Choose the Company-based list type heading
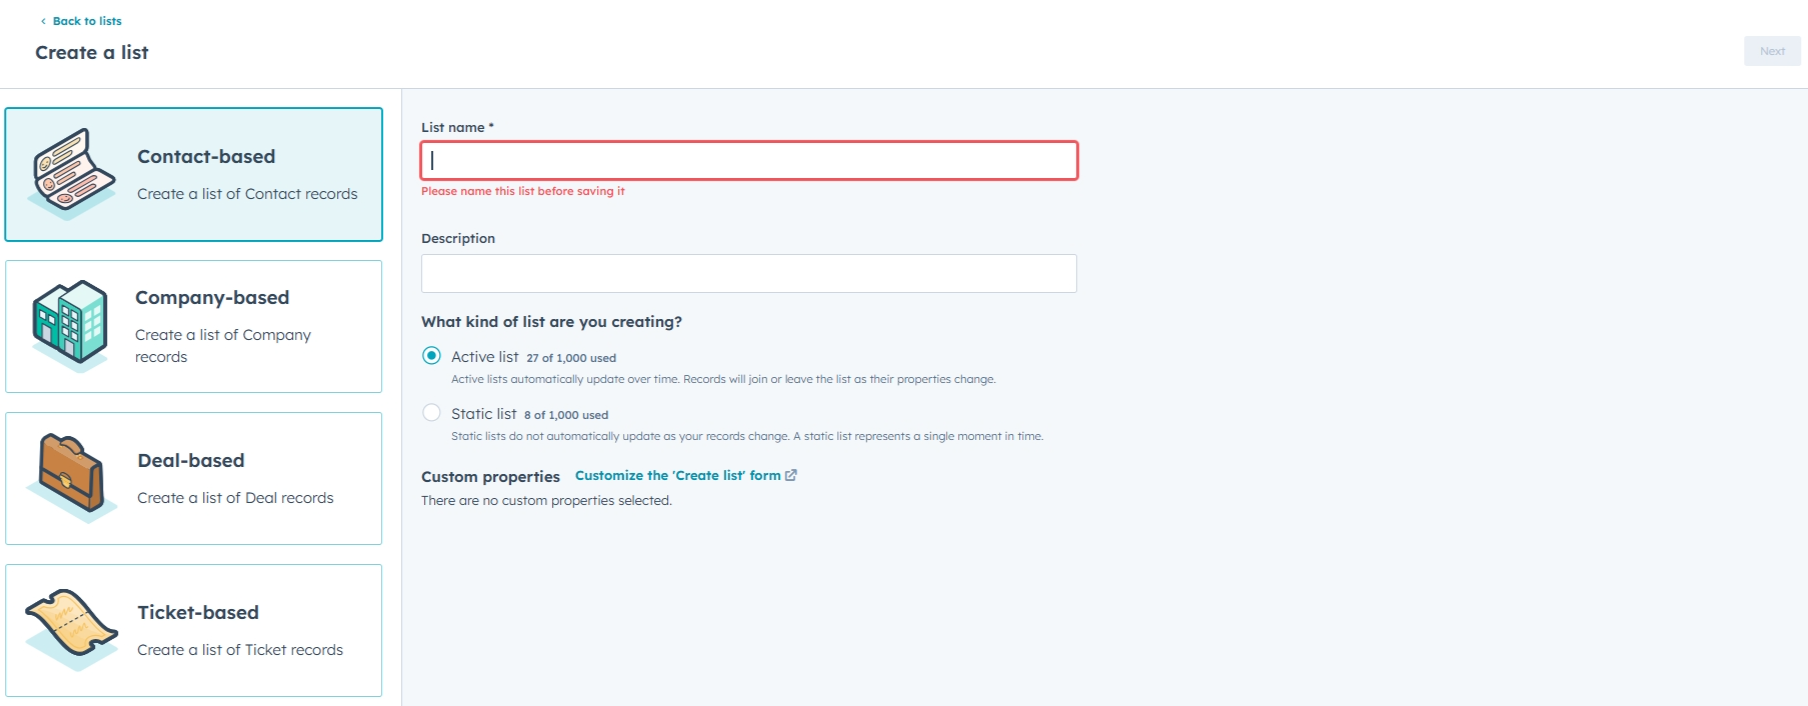The width and height of the screenshot is (1808, 706). tap(212, 298)
